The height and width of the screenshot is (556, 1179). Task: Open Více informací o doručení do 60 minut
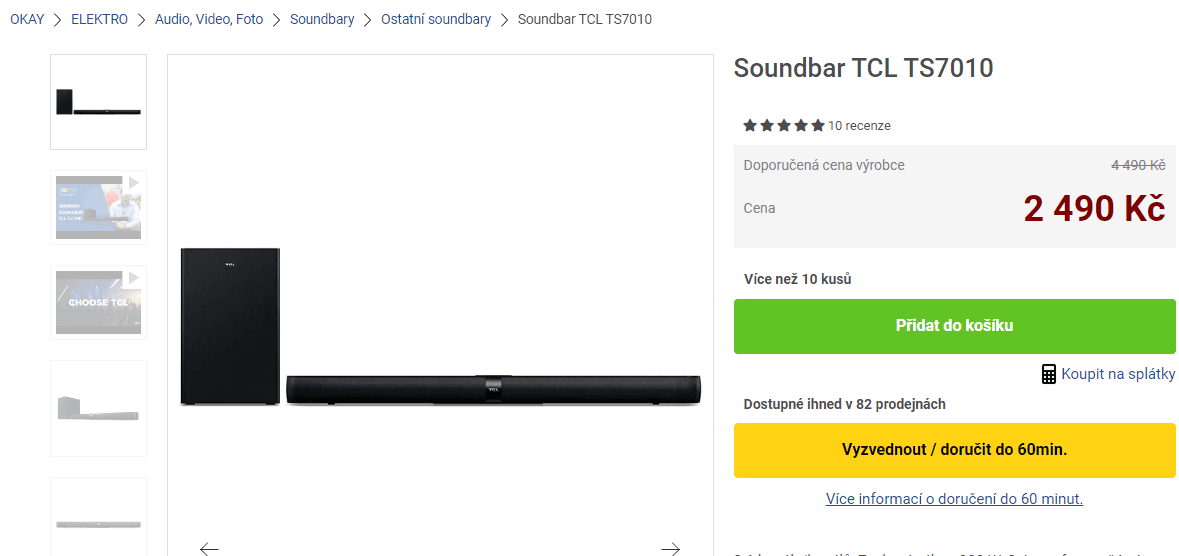pos(954,499)
